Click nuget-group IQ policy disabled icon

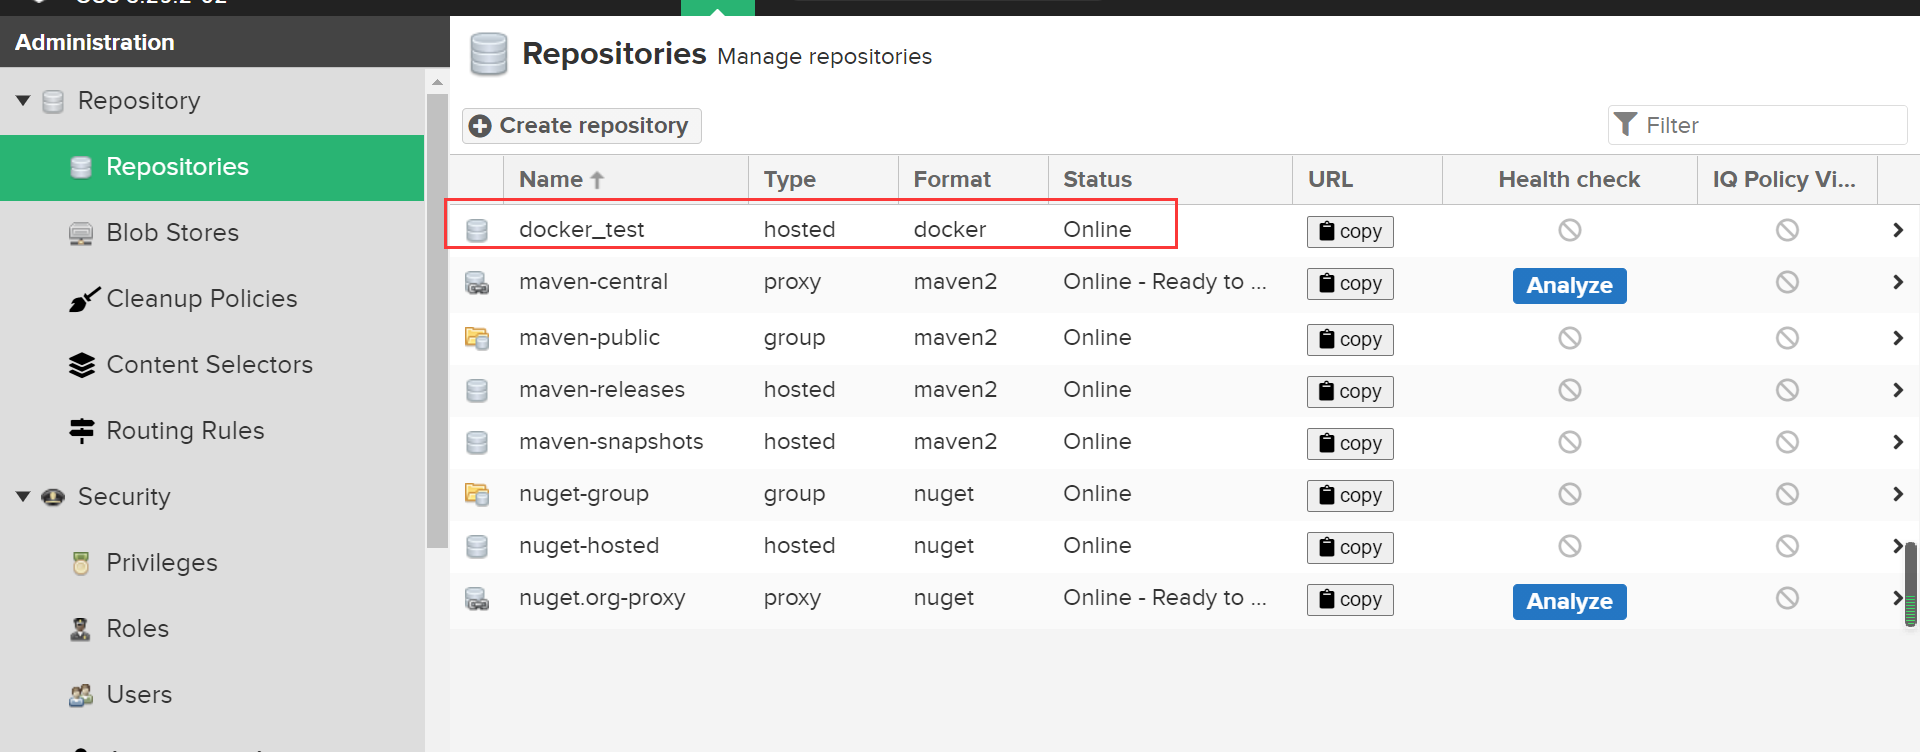click(1787, 494)
